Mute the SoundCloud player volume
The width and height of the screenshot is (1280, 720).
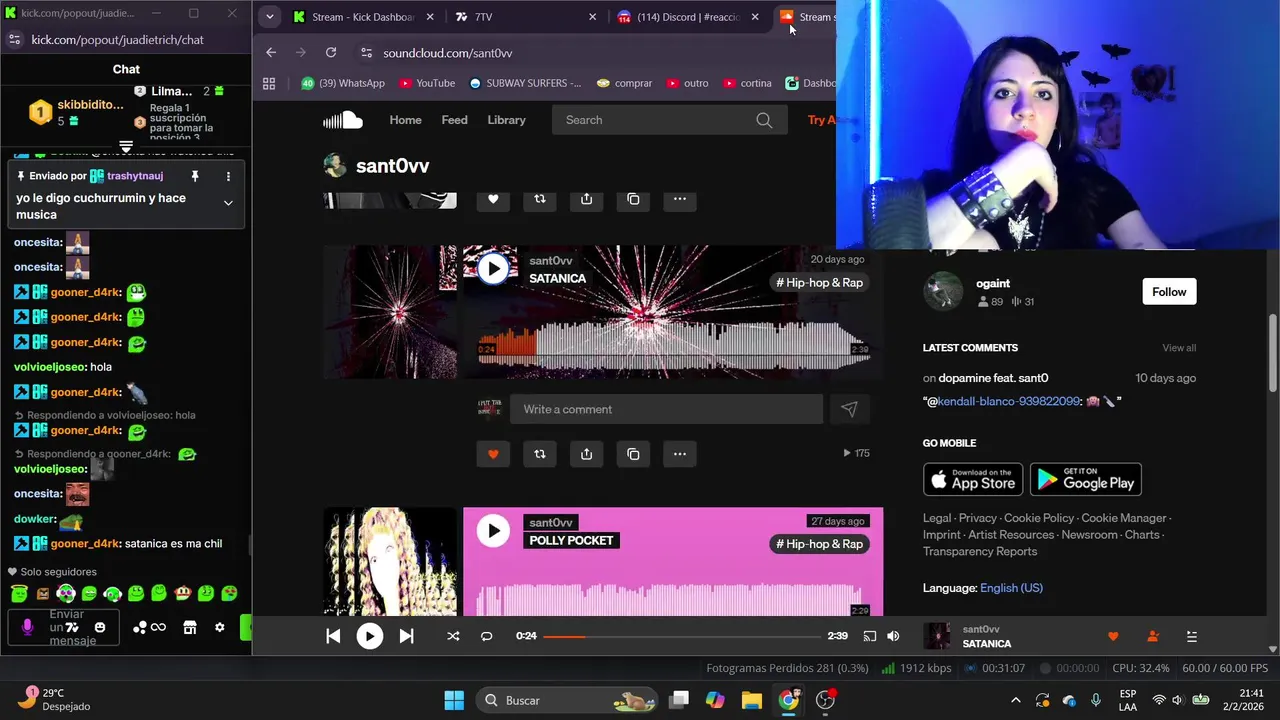coord(893,636)
